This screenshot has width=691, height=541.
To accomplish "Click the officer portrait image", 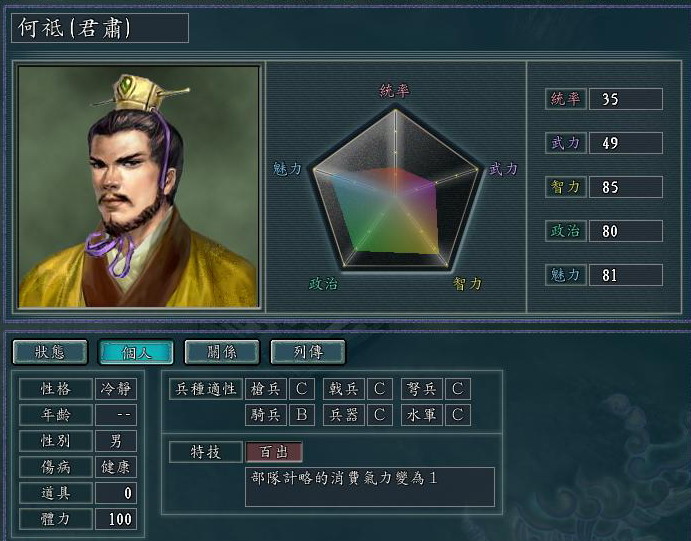I will tap(138, 187).
